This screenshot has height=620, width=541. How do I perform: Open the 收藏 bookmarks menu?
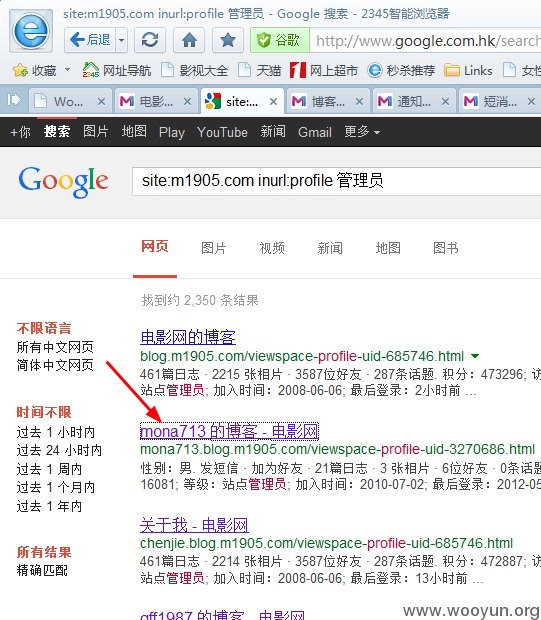35,71
